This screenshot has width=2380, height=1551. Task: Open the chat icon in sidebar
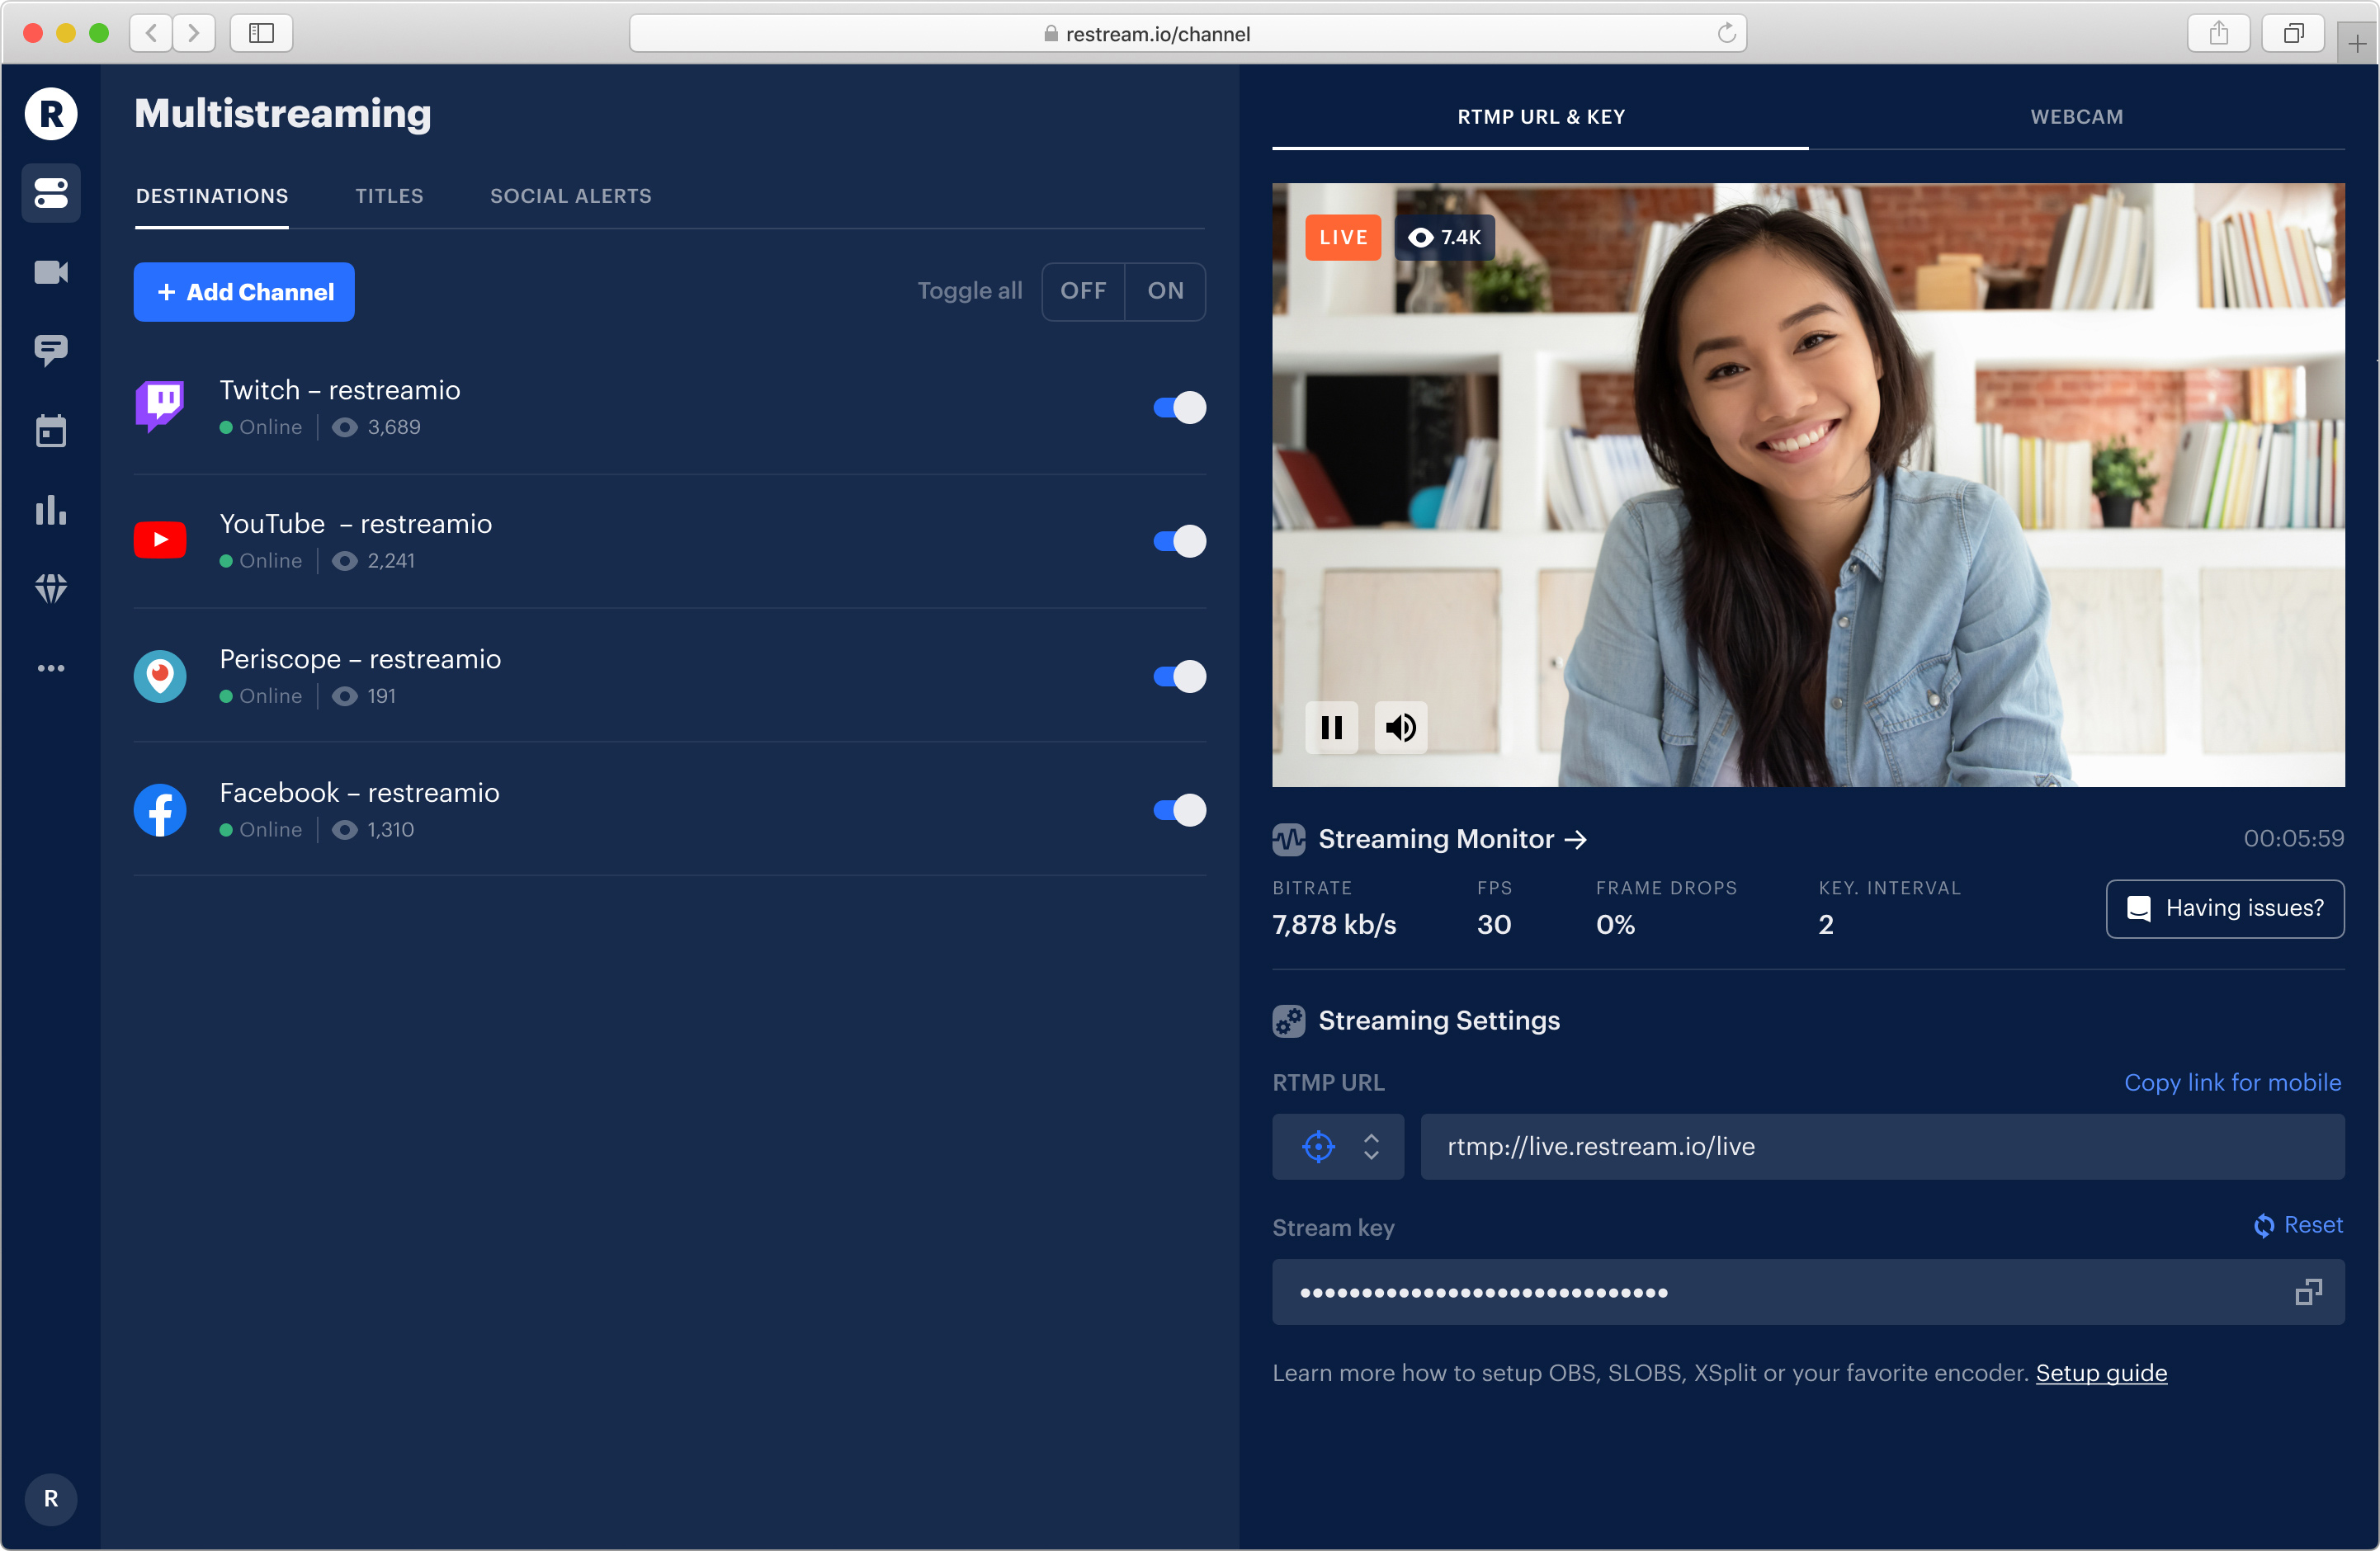point(51,350)
